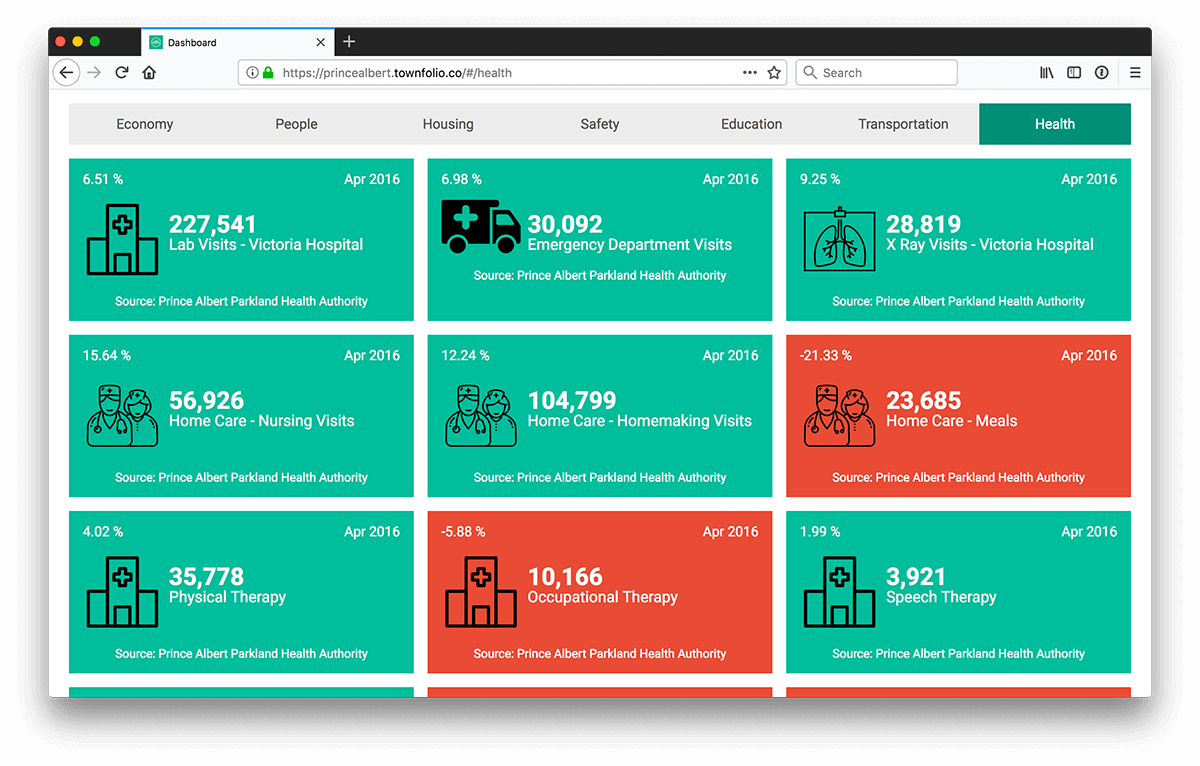Click the circular extension icon in toolbar
Viewport: 1200px width, 766px height.
coord(1101,72)
